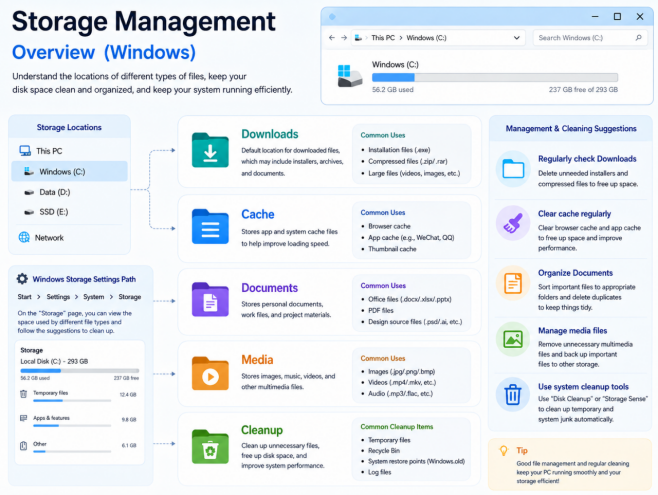Click the Cleanup heading
This screenshot has height=495, width=658.
pos(262,430)
